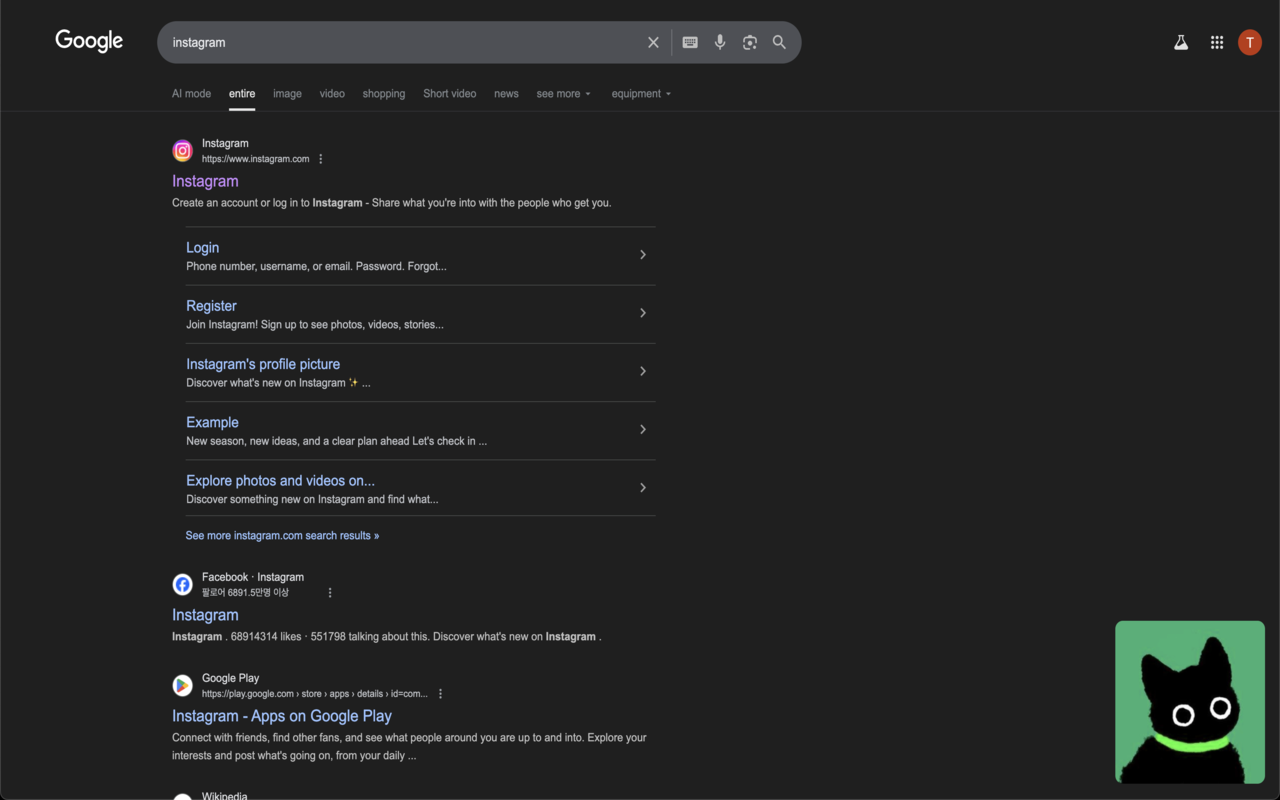Open Instagram - Apps on Google Play
Viewport: 1280px width, 800px height.
click(x=282, y=716)
